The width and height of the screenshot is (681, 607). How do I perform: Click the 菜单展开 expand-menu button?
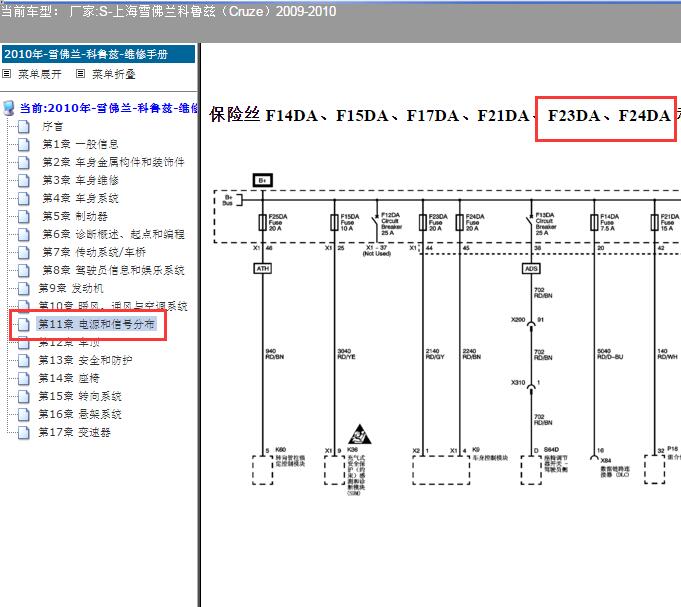coord(40,74)
